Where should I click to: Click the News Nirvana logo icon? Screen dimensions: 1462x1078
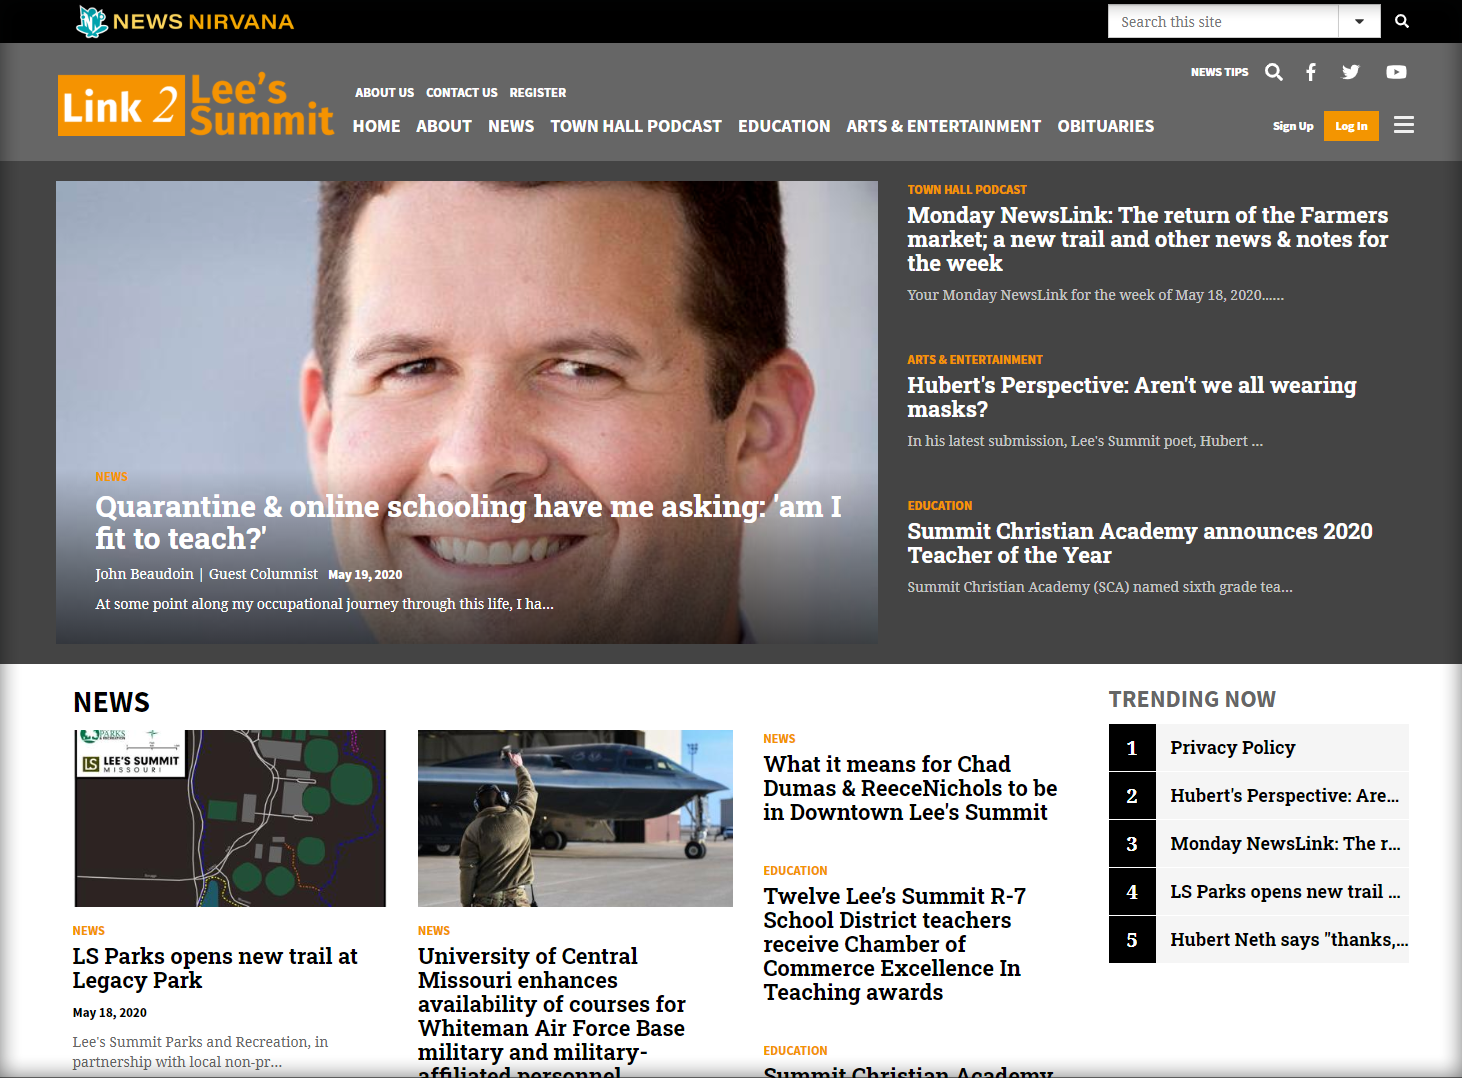[x=92, y=21]
